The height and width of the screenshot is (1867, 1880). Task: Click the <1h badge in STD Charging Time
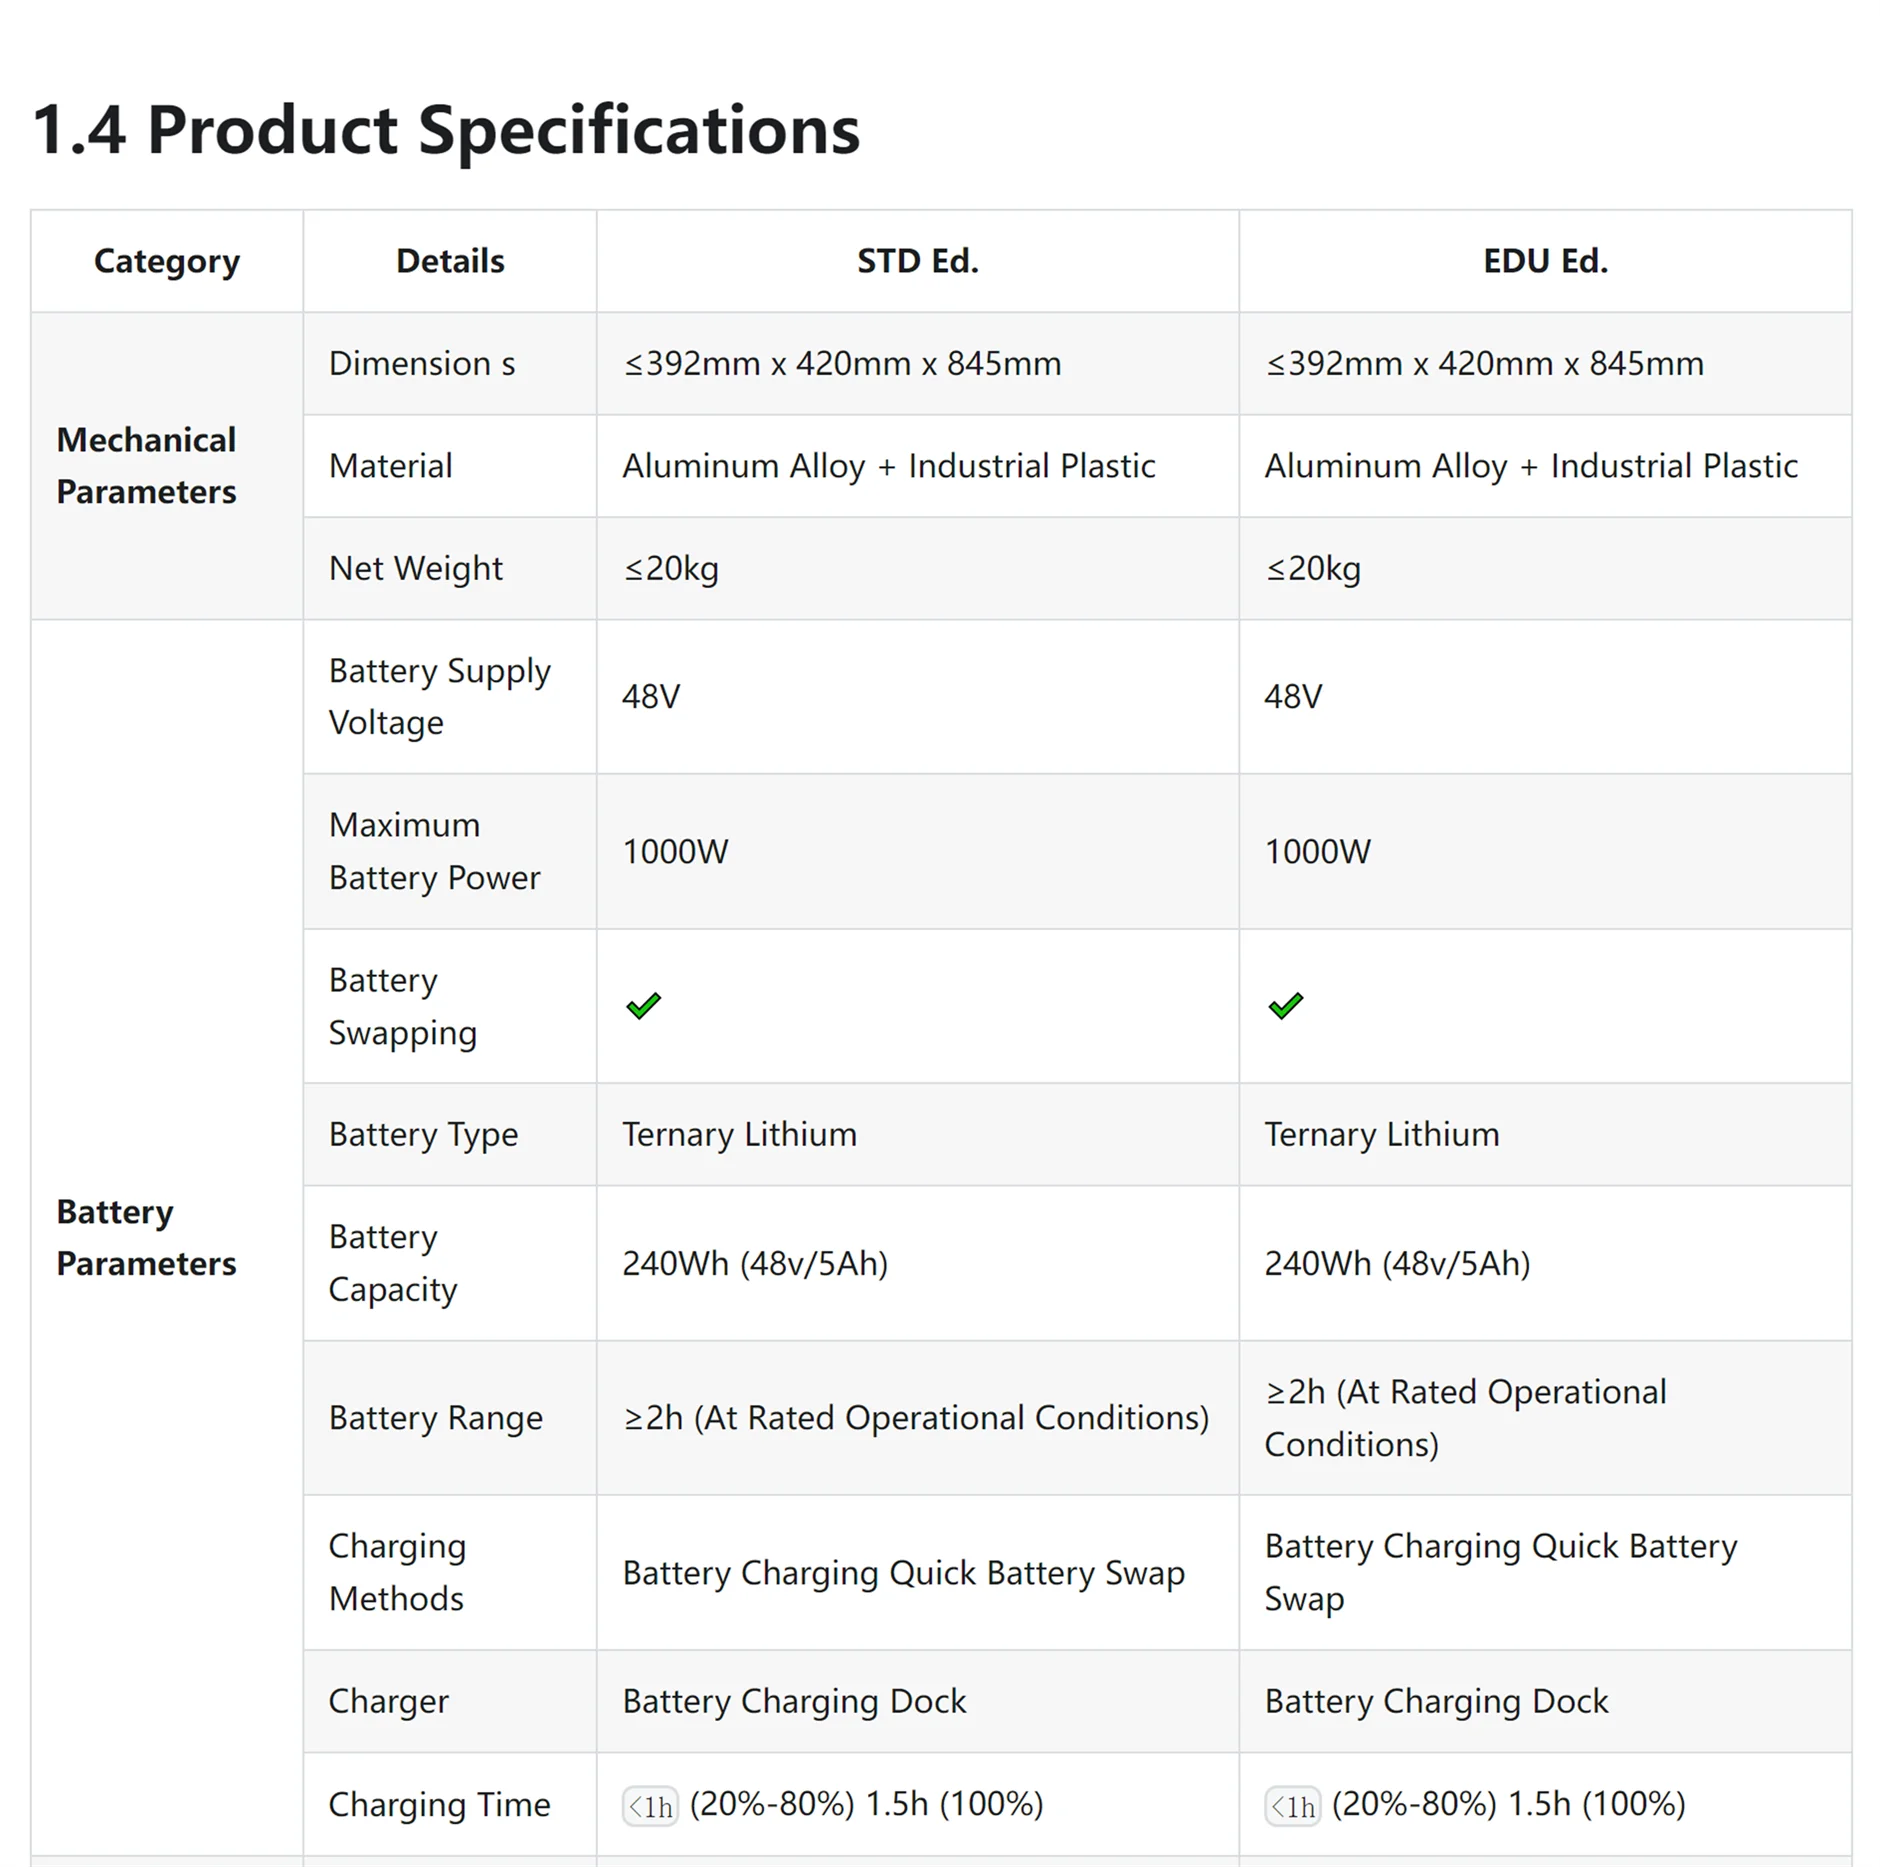650,1806
